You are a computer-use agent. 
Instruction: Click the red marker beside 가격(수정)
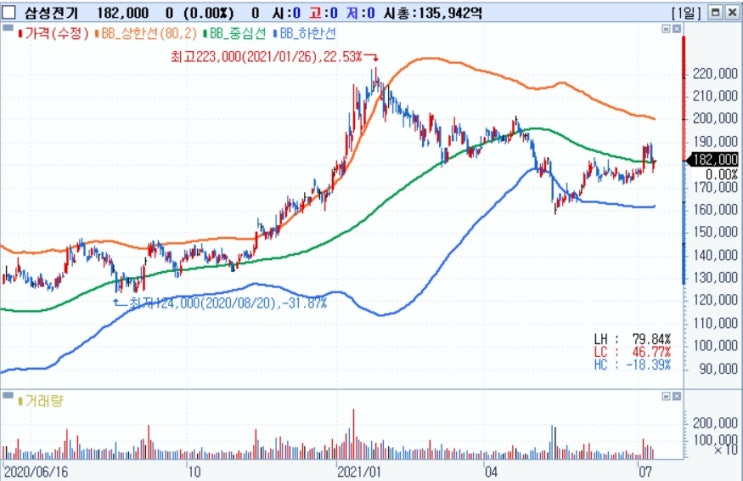click(x=20, y=34)
